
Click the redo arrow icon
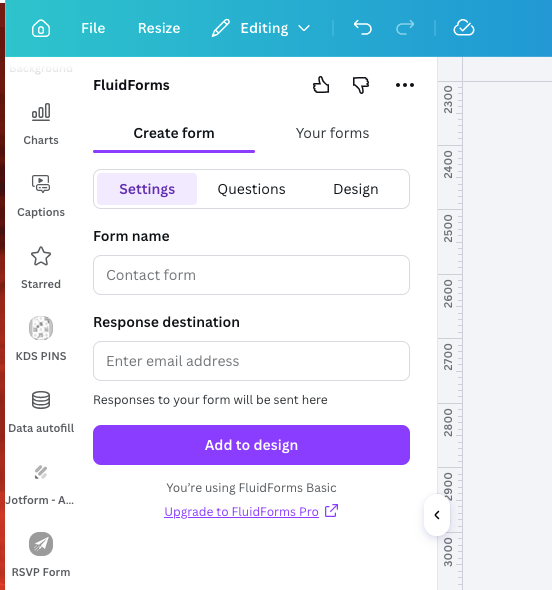click(405, 28)
